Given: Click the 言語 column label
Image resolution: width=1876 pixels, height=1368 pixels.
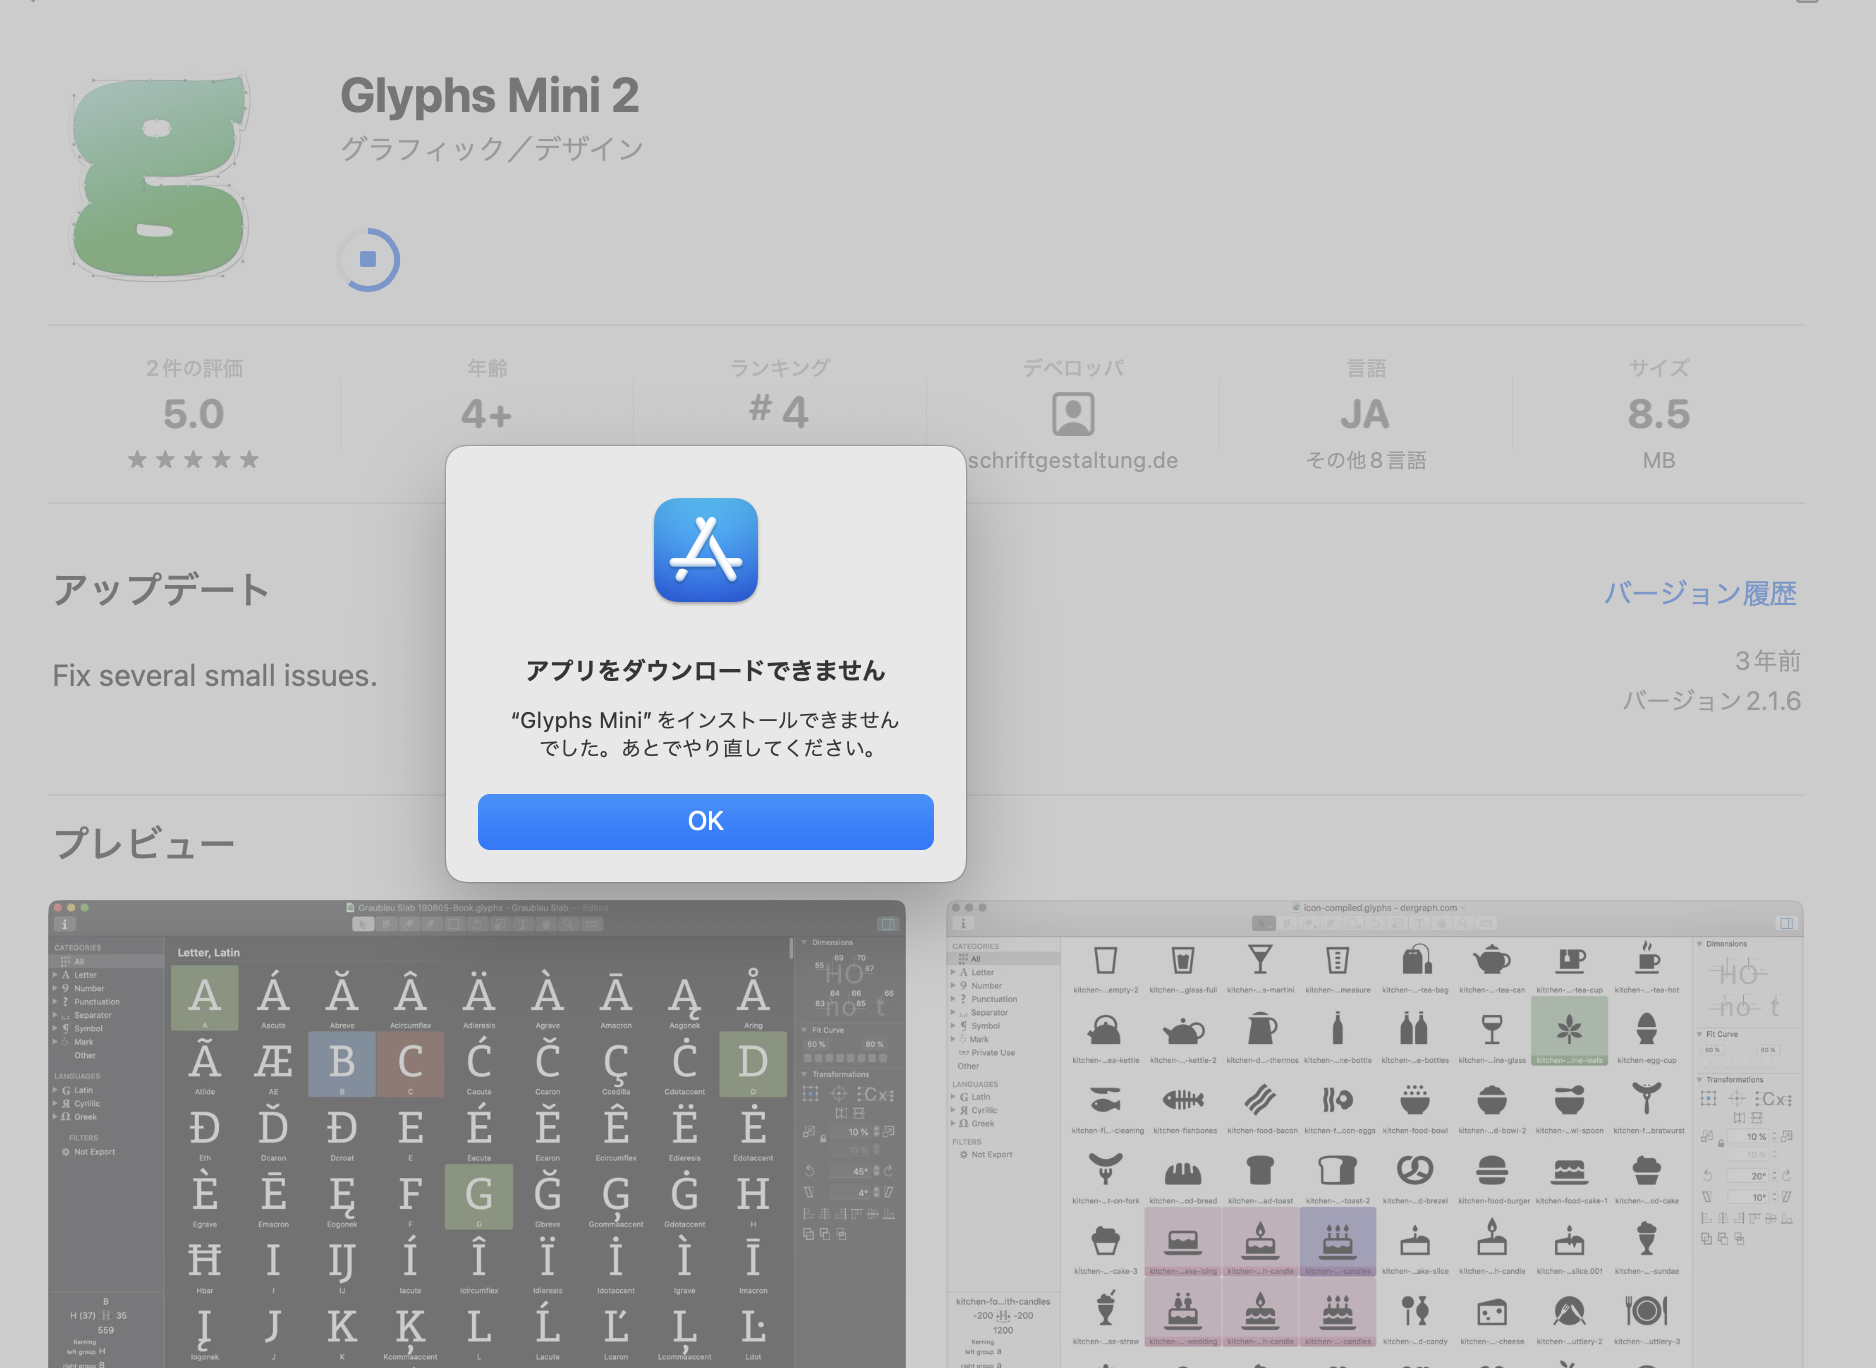Looking at the screenshot, I should pyautogui.click(x=1366, y=368).
